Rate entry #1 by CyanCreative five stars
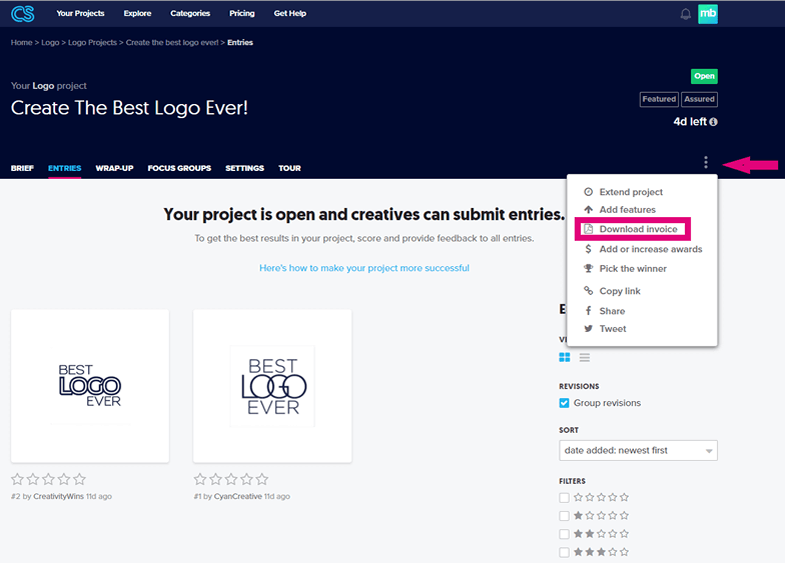This screenshot has height=563, width=785. tap(262, 479)
